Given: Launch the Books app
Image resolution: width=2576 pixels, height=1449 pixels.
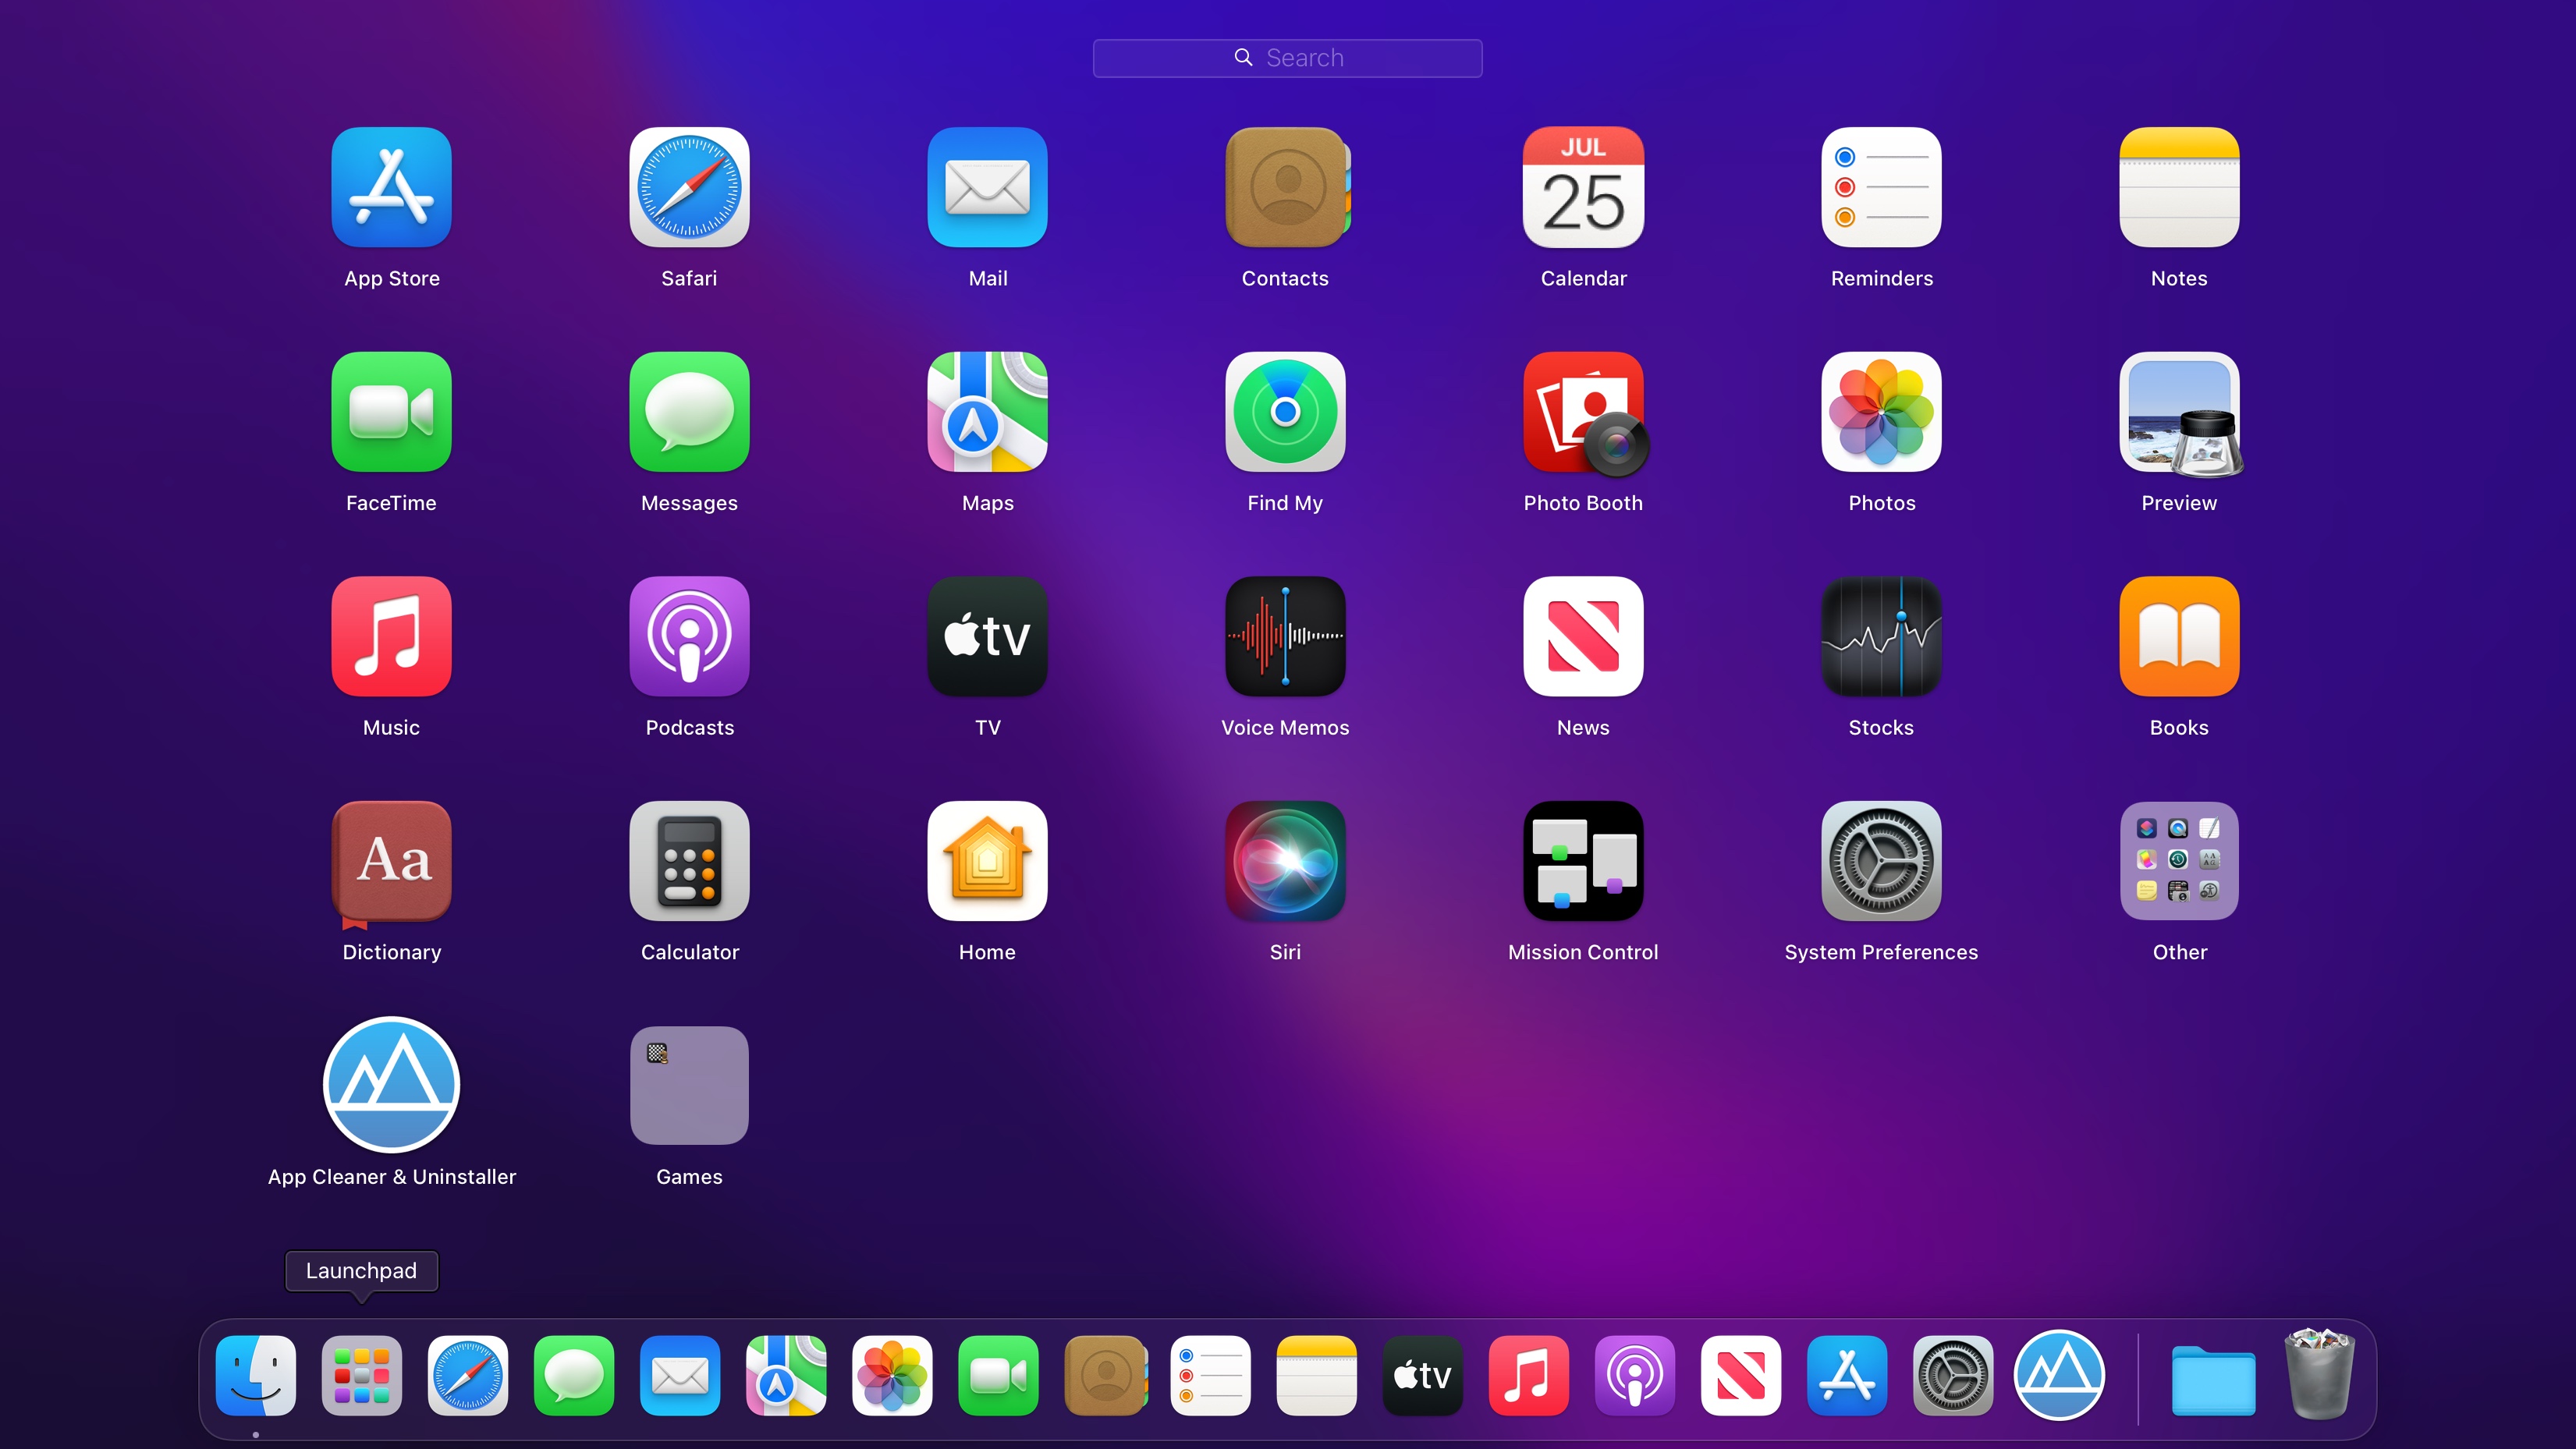Looking at the screenshot, I should click(2179, 636).
